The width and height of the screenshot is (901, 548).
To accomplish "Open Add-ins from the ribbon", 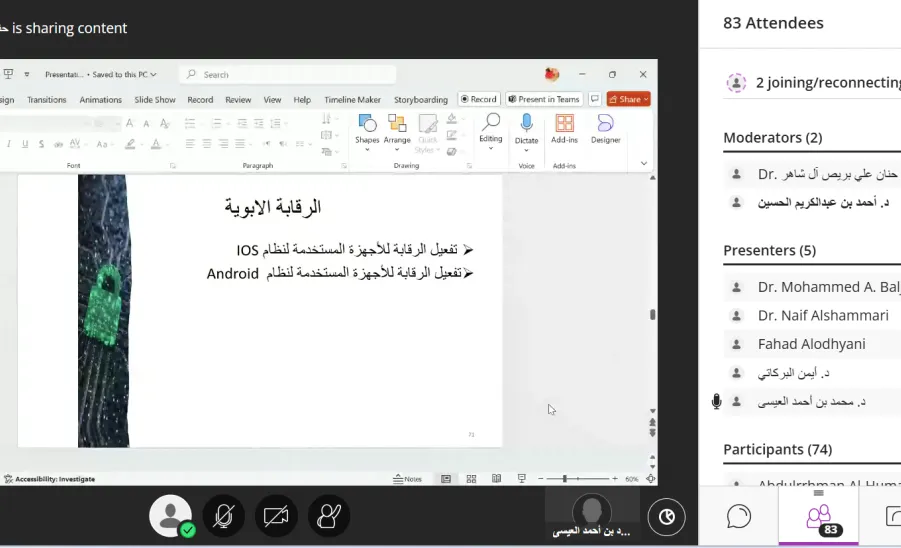I will (564, 129).
